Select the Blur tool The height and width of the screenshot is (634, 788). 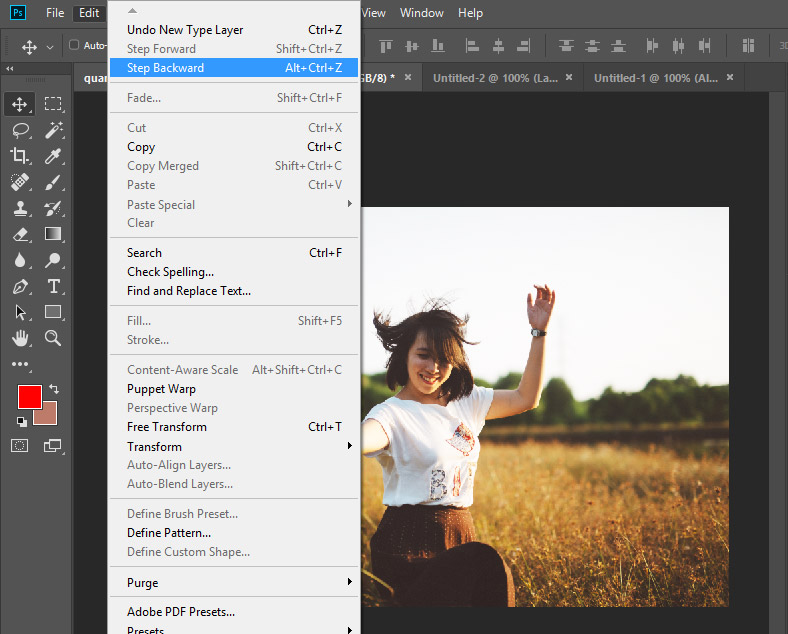(x=20, y=260)
